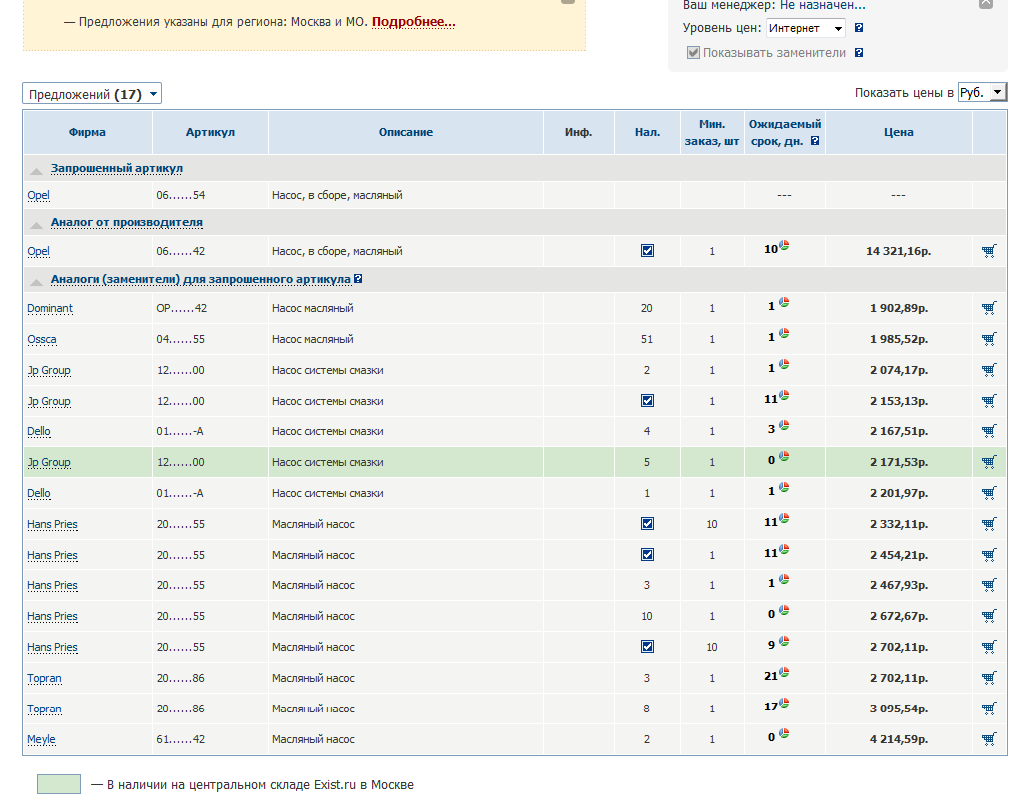The height and width of the screenshot is (810, 1030).
Task: Sort by Инф. column header
Action: coord(579,132)
